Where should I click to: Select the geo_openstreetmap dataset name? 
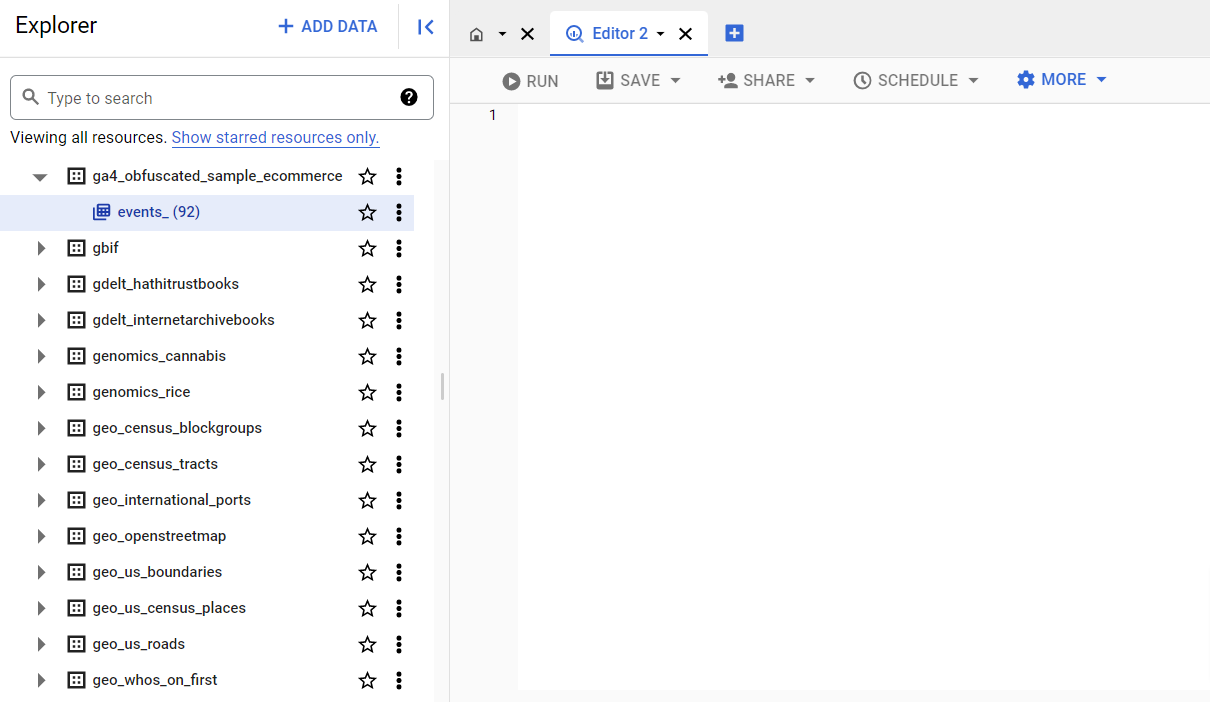coord(159,536)
